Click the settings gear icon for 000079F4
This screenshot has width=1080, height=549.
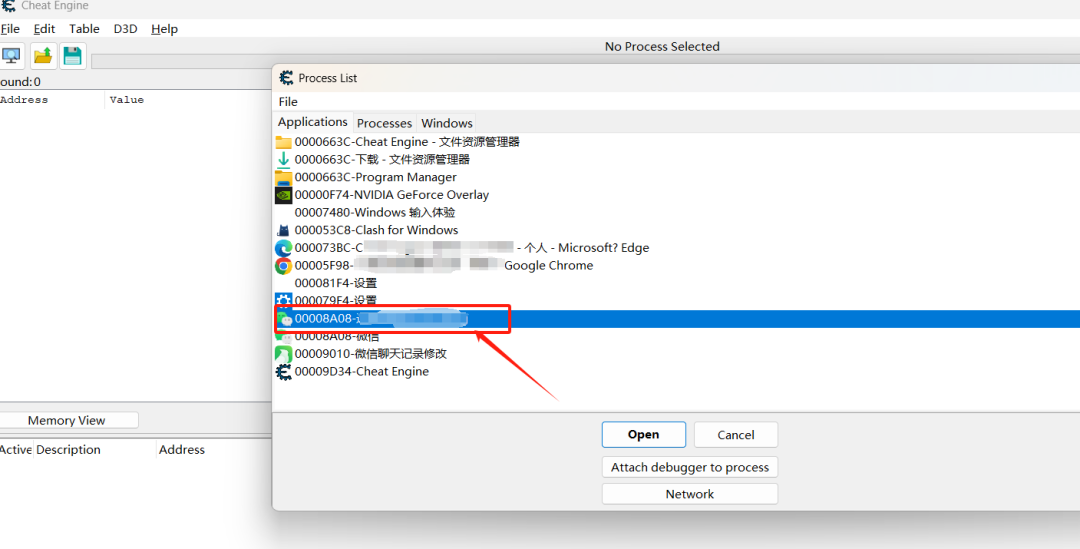pyautogui.click(x=283, y=300)
